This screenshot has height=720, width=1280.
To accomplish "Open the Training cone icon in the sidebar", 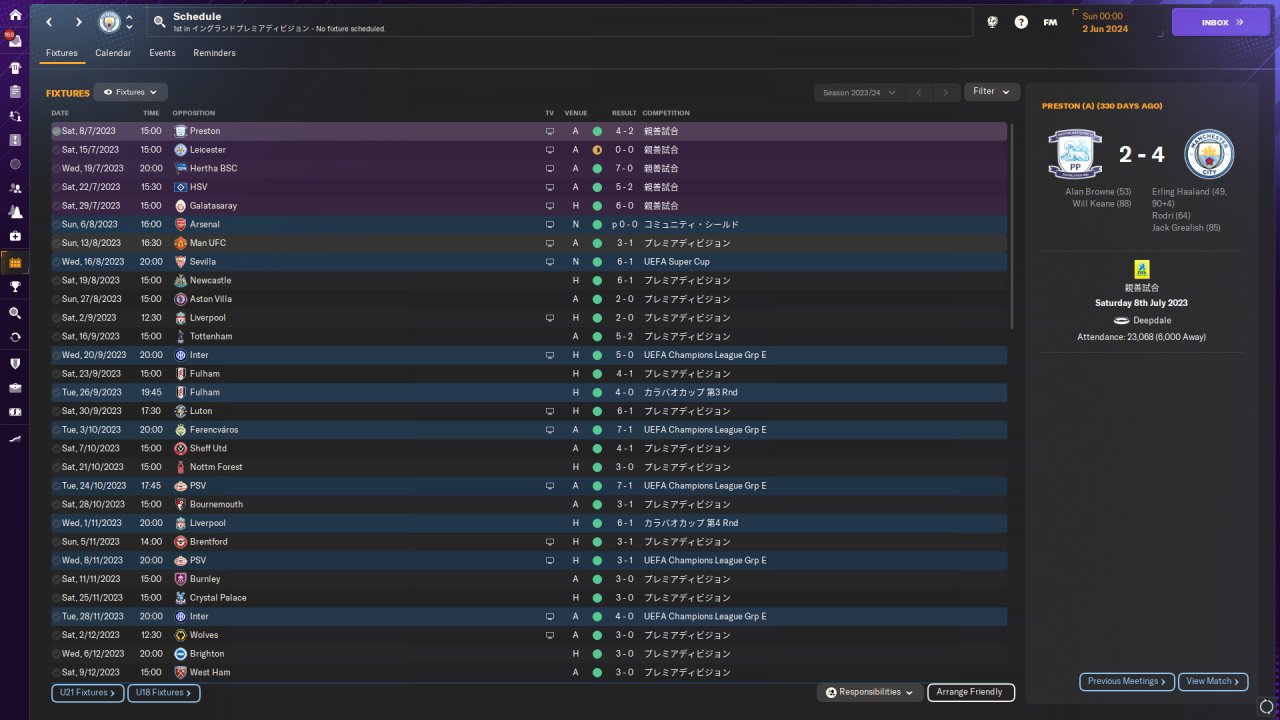I will click(x=15, y=212).
